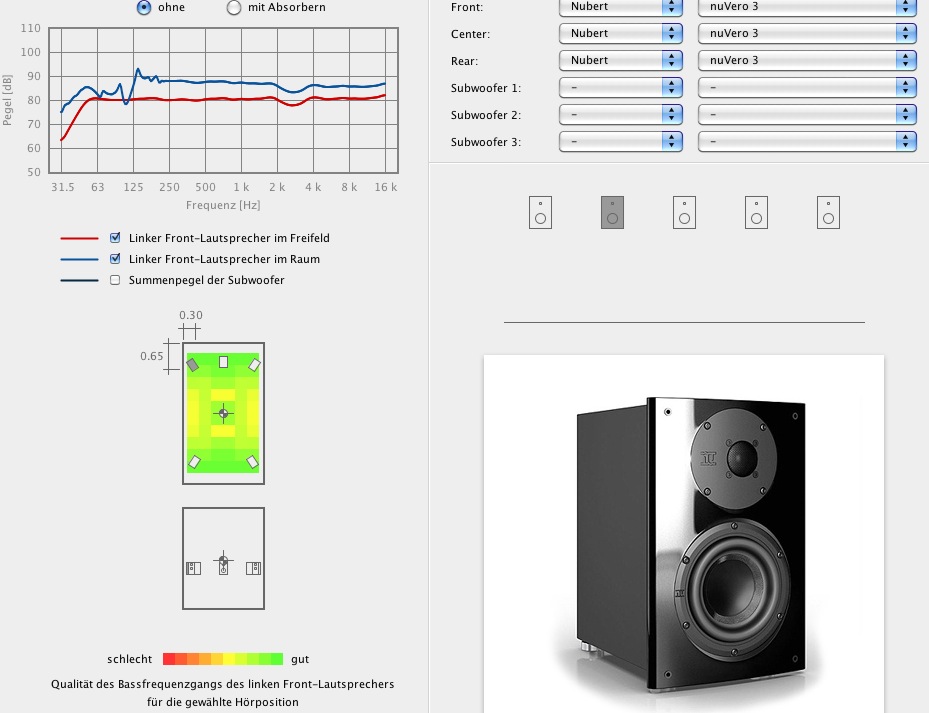Click the nuVero 3 speaker product image
Image resolution: width=929 pixels, height=713 pixels.
[683, 540]
